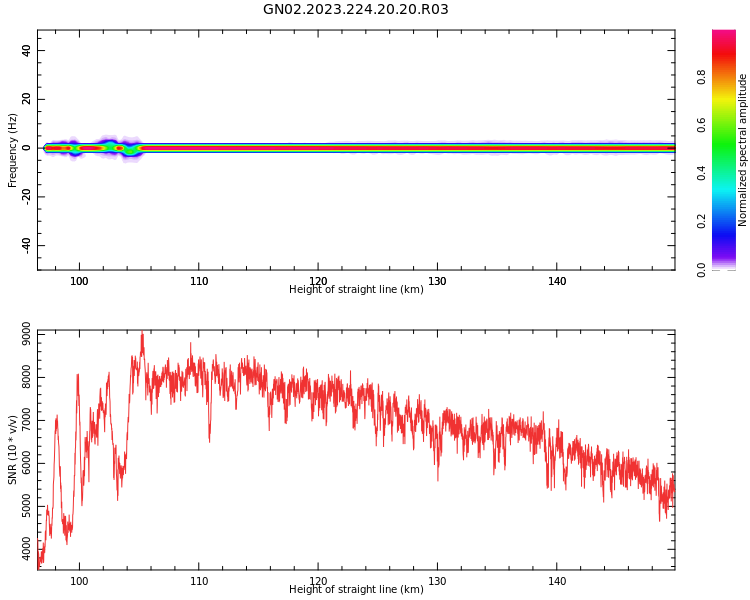Click the red band of colorbar top
Screen dimensions: 750x600
tap(724, 55)
